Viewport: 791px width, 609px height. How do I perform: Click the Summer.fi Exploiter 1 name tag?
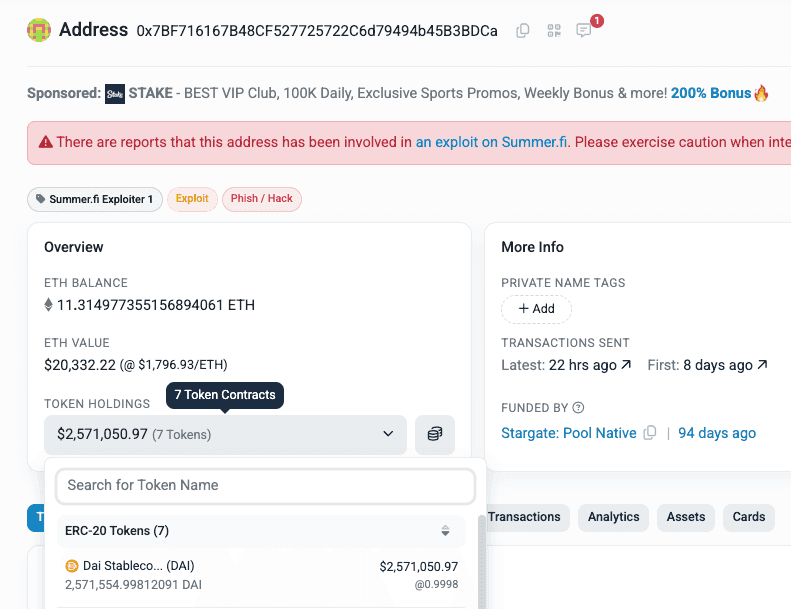[95, 199]
